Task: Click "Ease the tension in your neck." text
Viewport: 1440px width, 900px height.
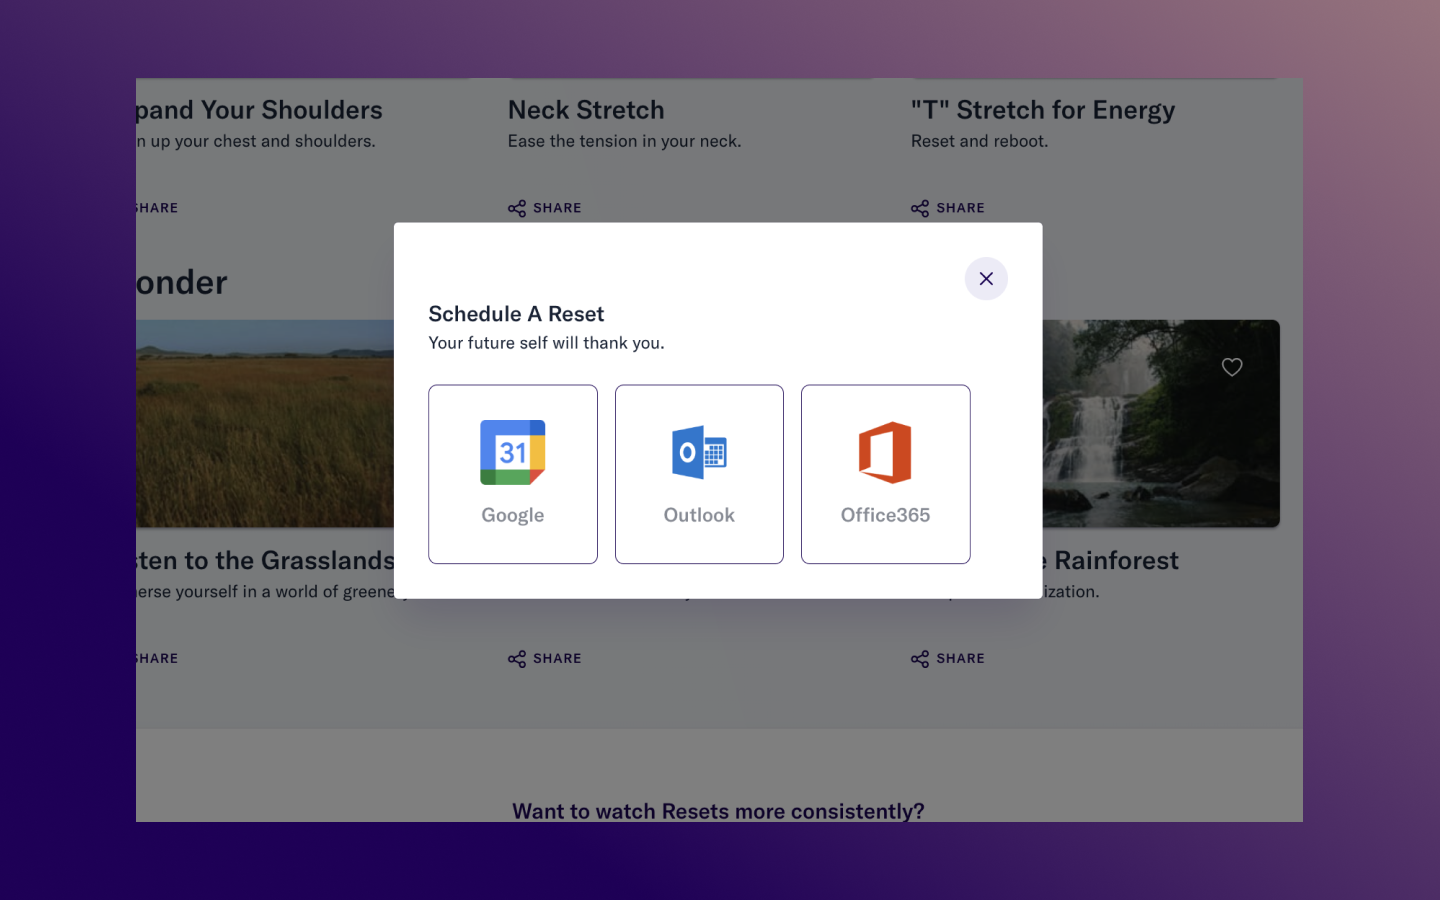Action: pyautogui.click(x=624, y=141)
